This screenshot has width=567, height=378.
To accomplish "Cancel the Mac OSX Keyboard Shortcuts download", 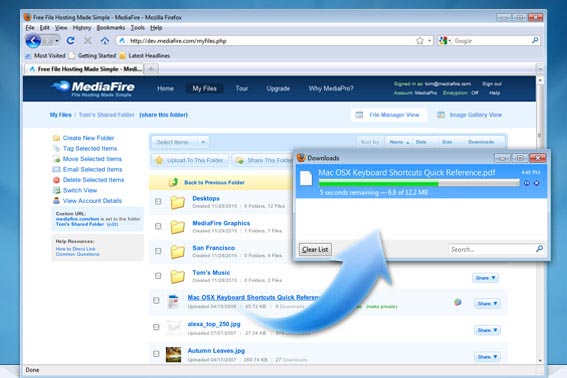I will pos(537,183).
